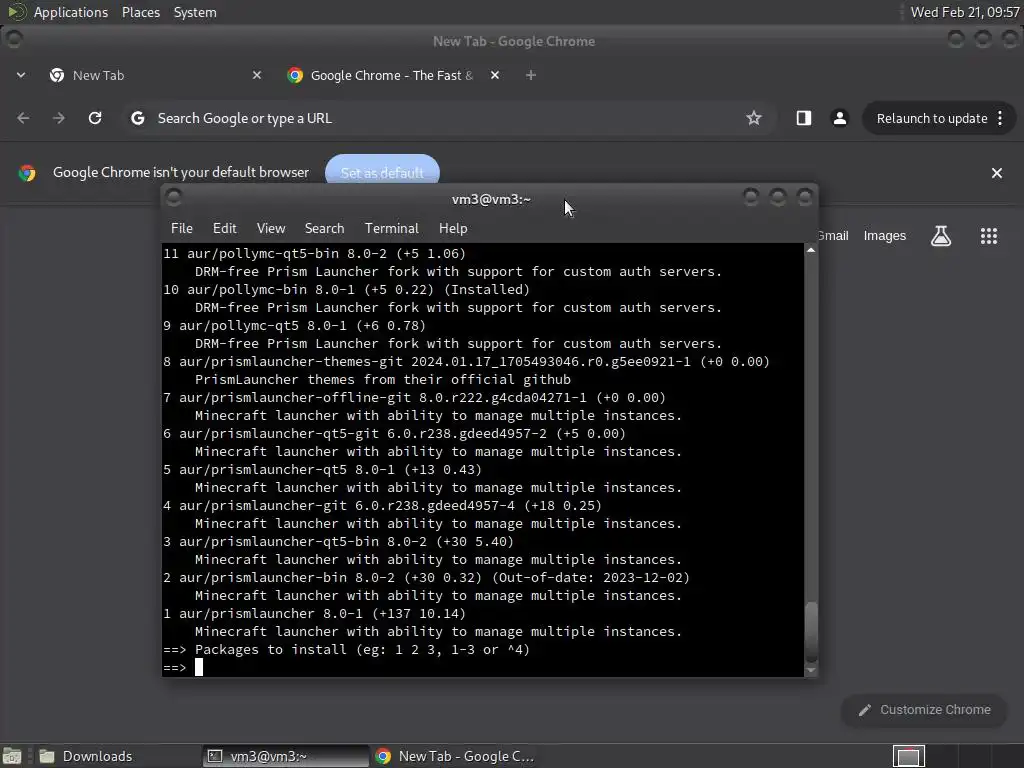
Task: Open the terminal View menu
Action: (270, 228)
